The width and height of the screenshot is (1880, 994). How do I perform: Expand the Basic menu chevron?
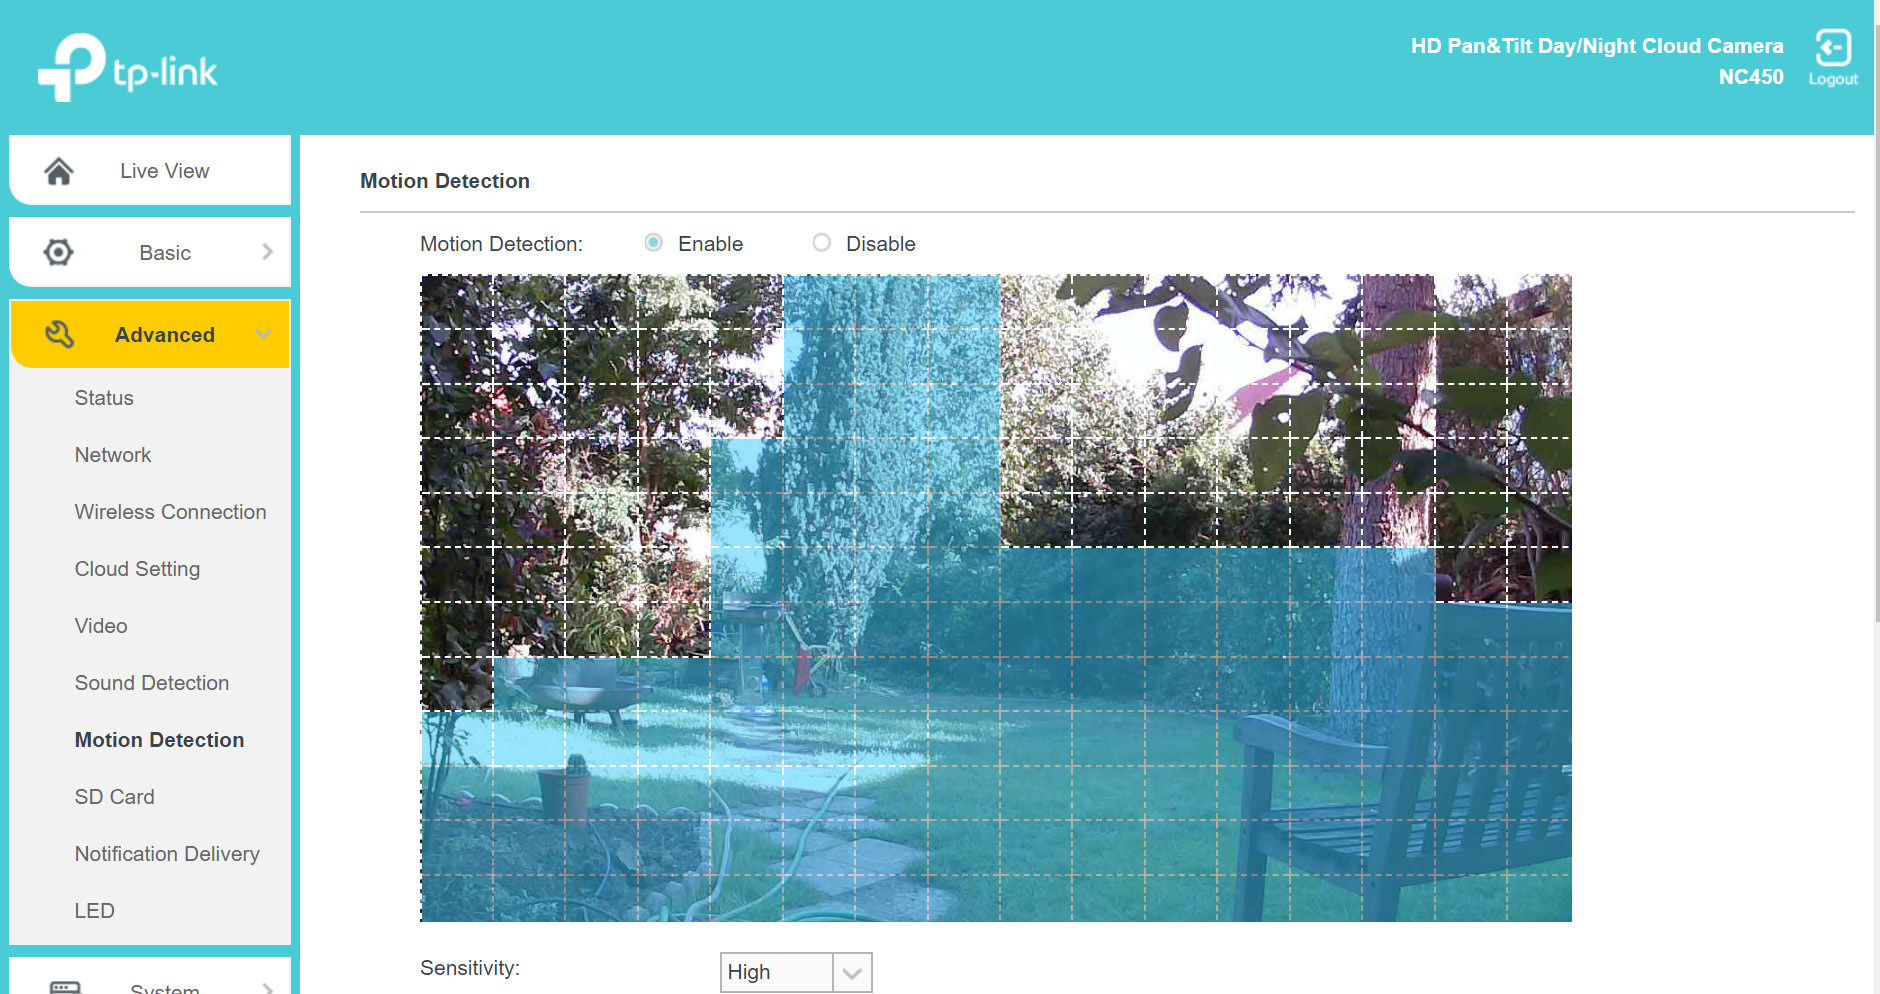[x=267, y=252]
